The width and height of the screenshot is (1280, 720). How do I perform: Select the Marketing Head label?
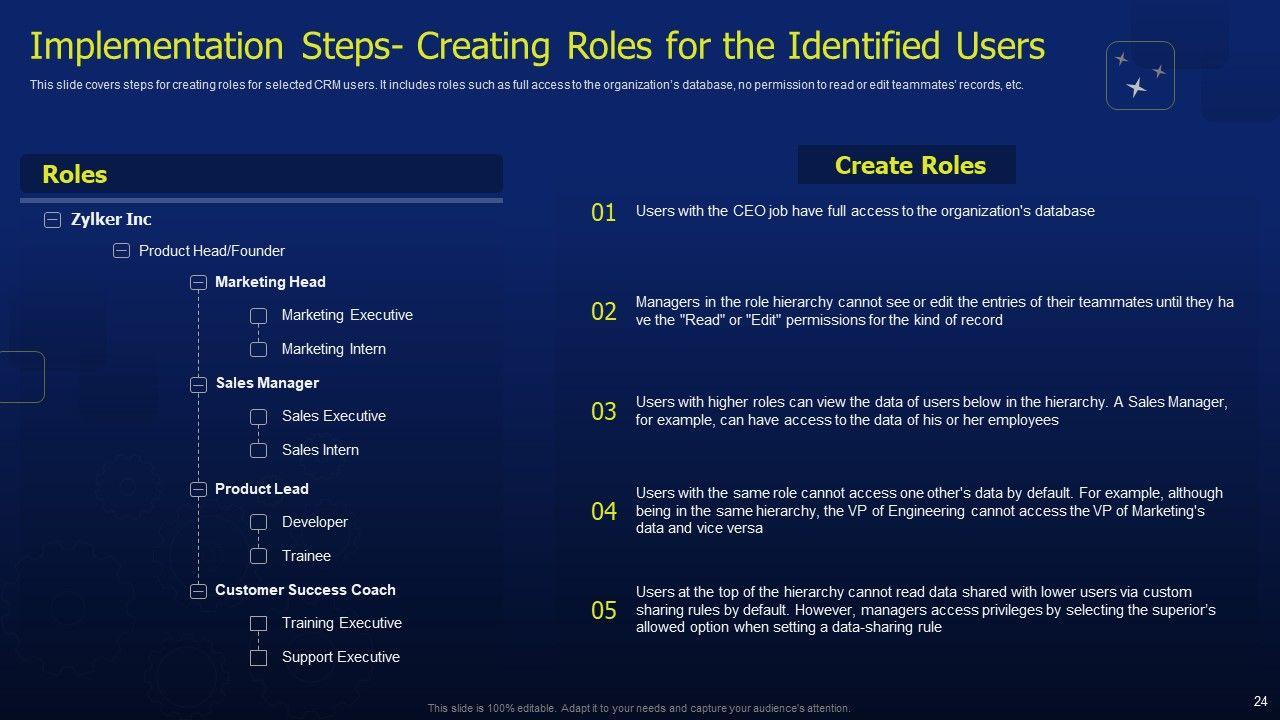270,282
